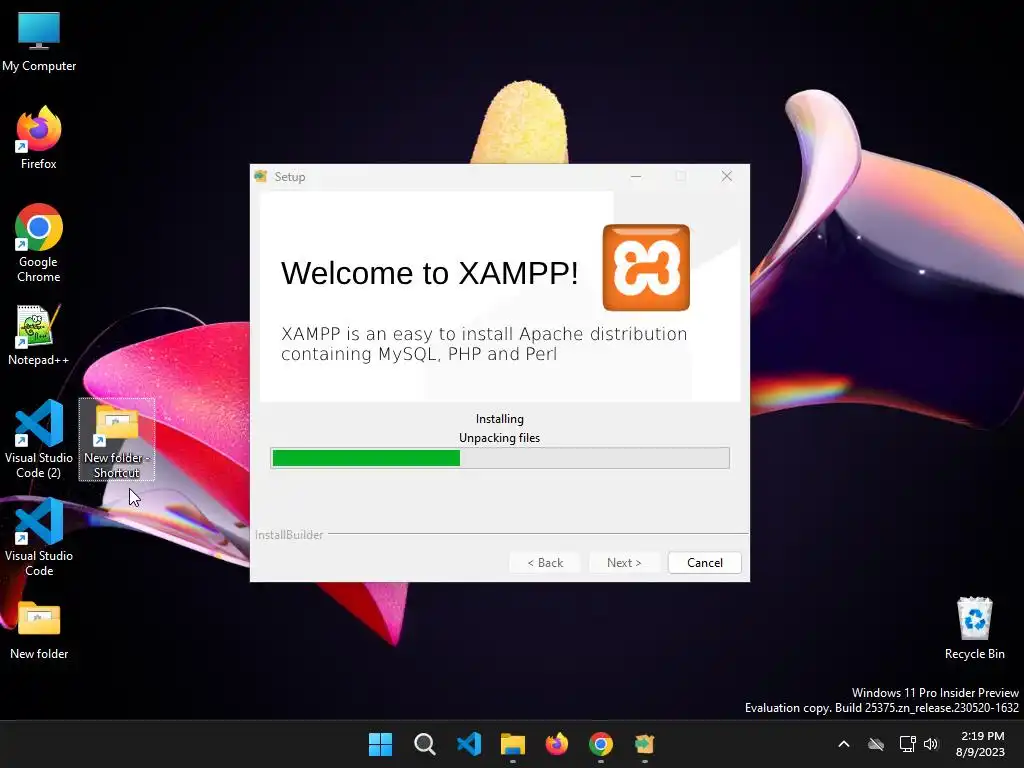Viewport: 1024px width, 768px height.
Task: Open Firefox from the taskbar
Action: pyautogui.click(x=556, y=744)
